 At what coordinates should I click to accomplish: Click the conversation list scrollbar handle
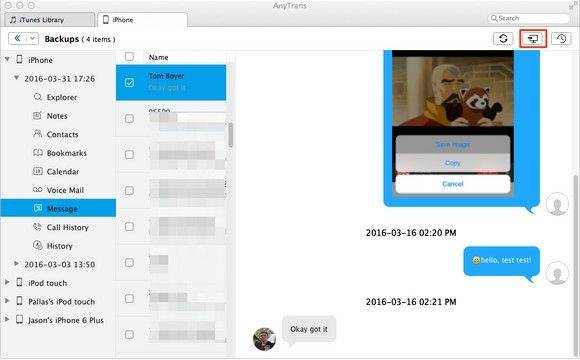click(231, 135)
